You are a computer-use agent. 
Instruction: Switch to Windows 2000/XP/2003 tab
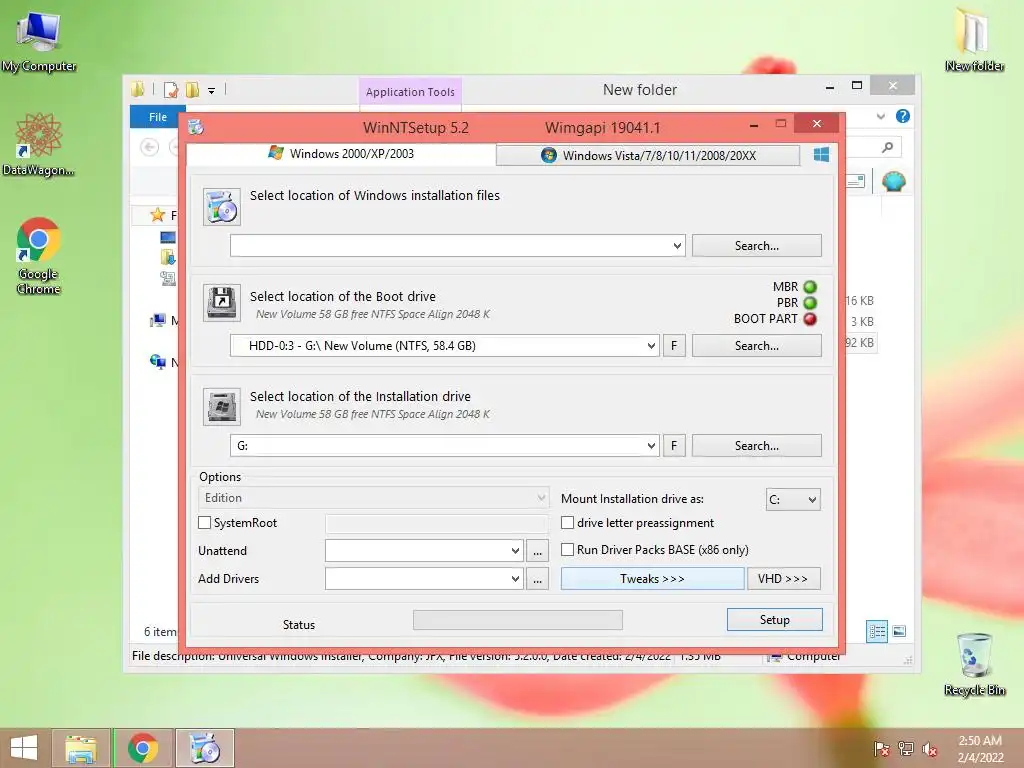(x=341, y=153)
